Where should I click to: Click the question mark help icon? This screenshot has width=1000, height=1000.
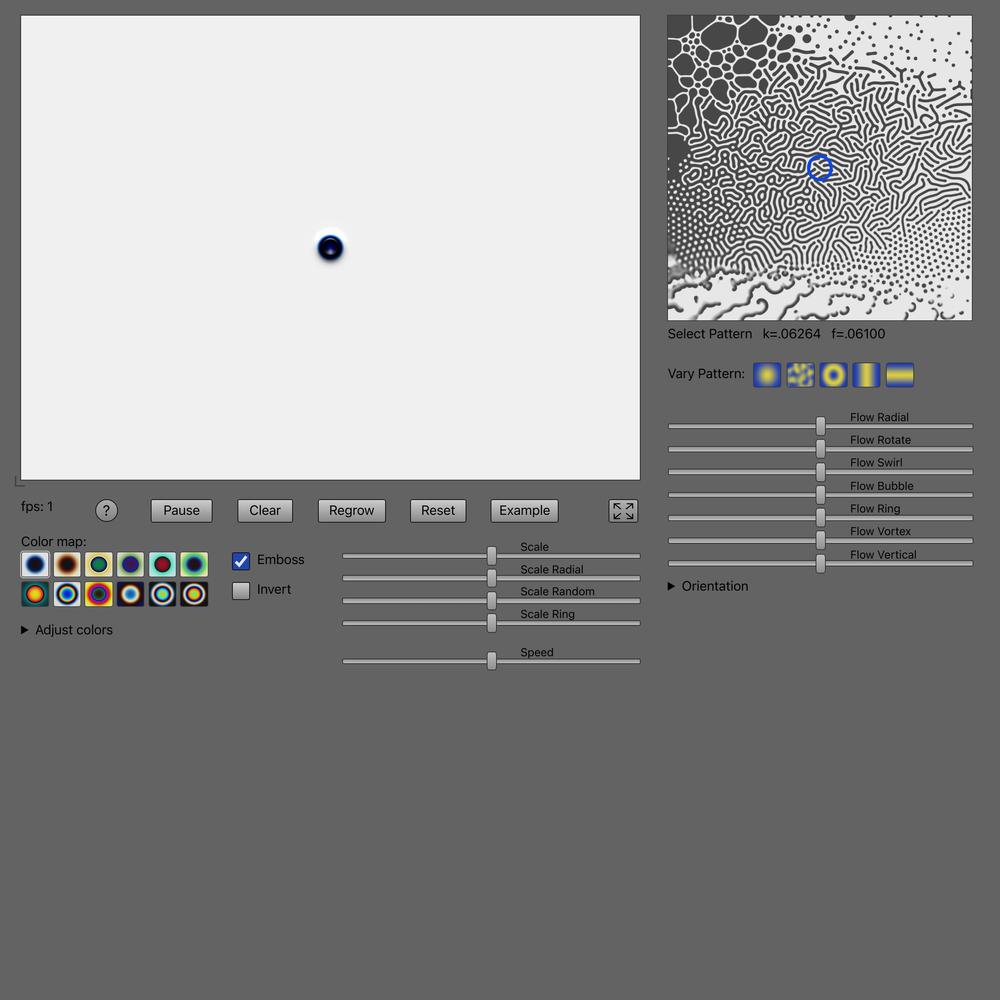click(106, 511)
